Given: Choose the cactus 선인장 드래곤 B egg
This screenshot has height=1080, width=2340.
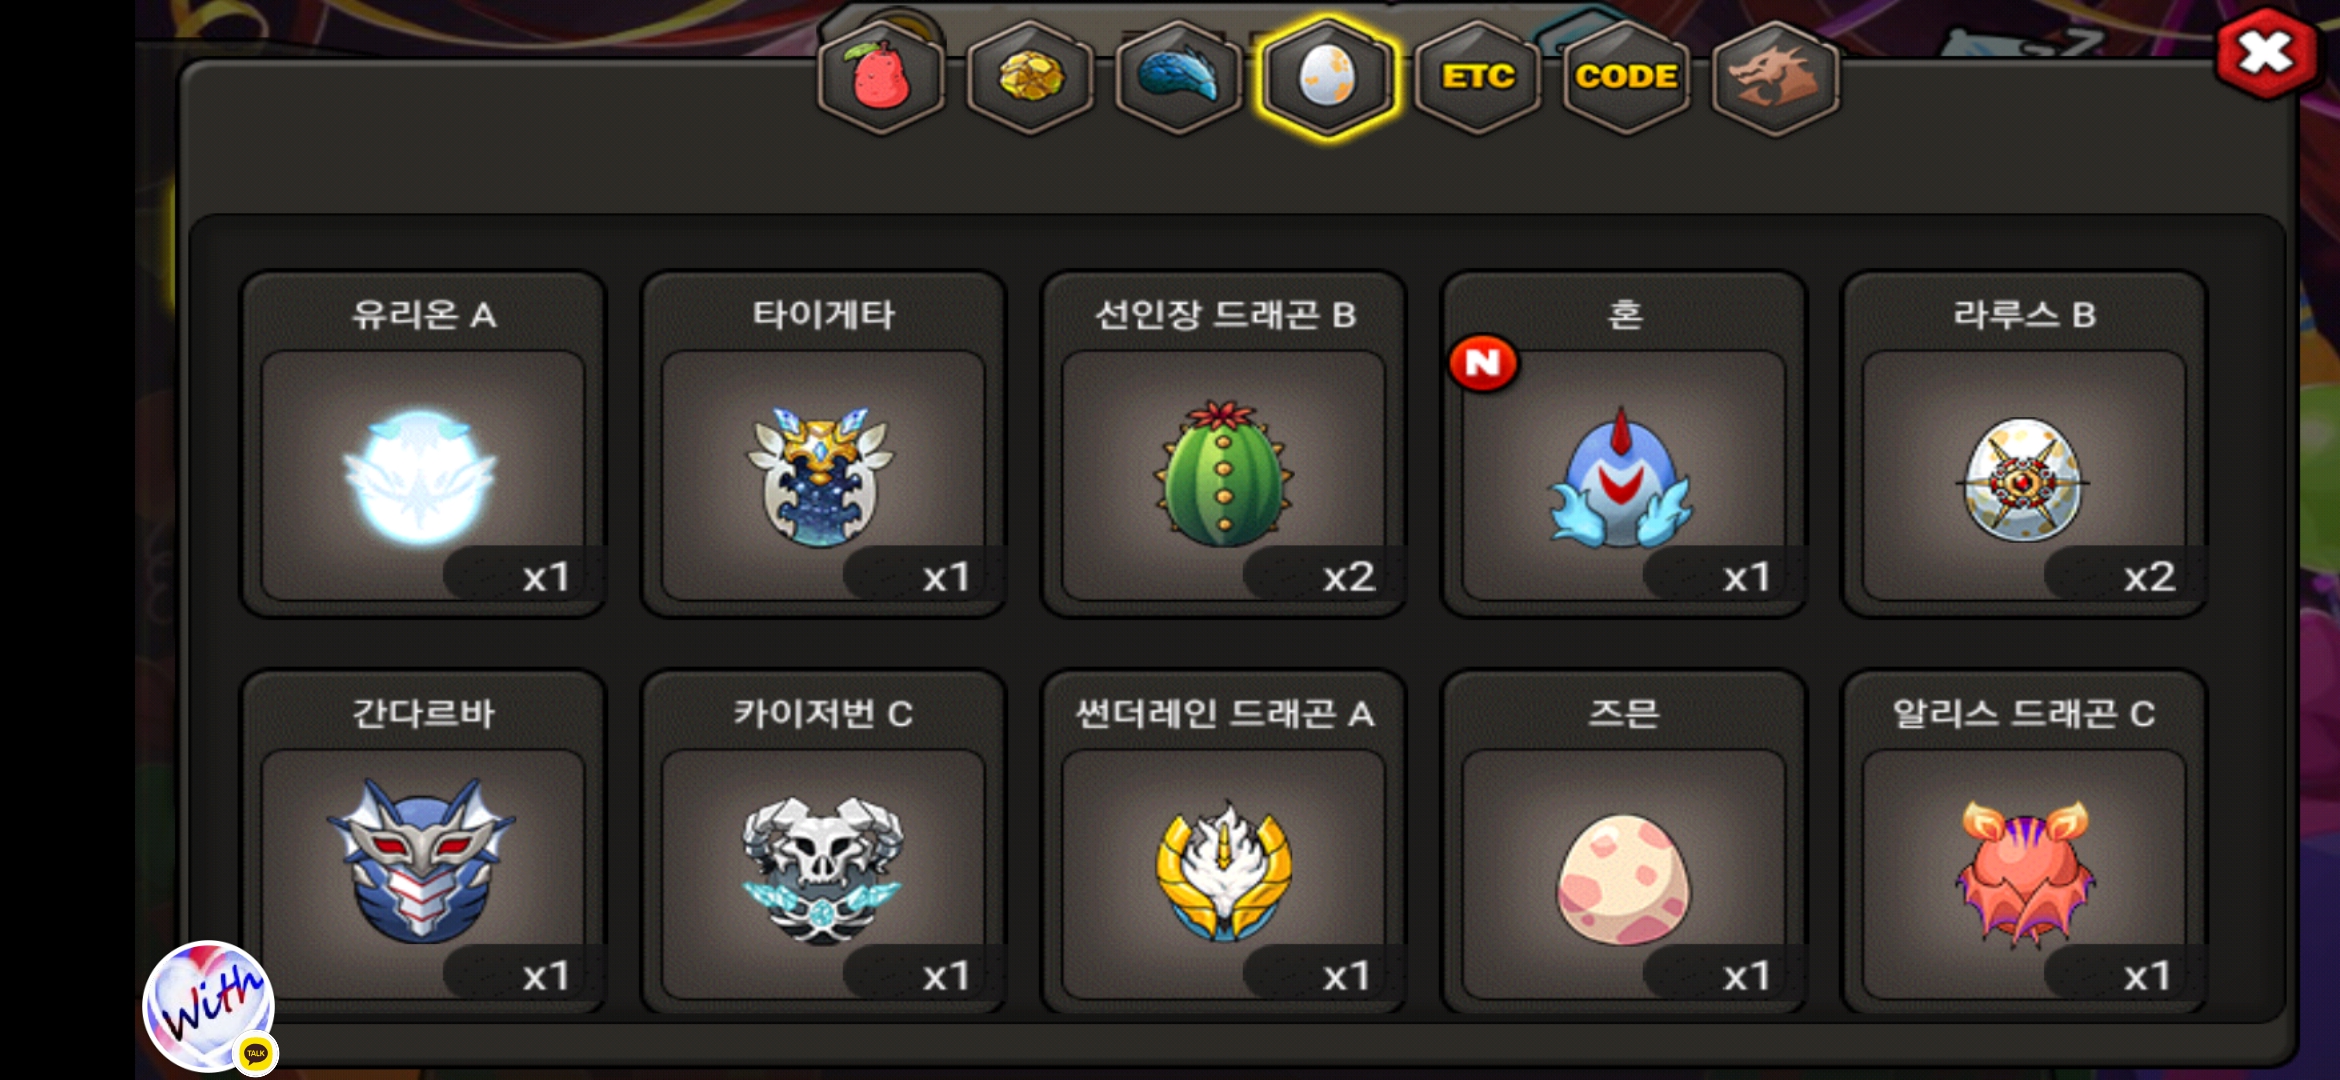Looking at the screenshot, I should point(1223,444).
